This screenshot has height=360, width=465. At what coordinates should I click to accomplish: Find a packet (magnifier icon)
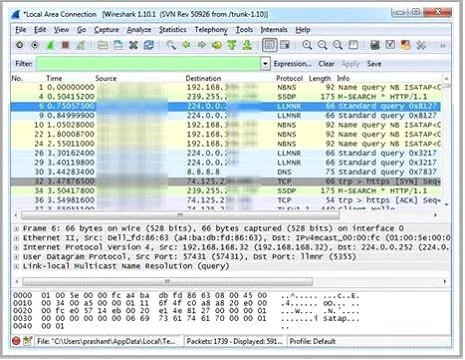coord(171,45)
